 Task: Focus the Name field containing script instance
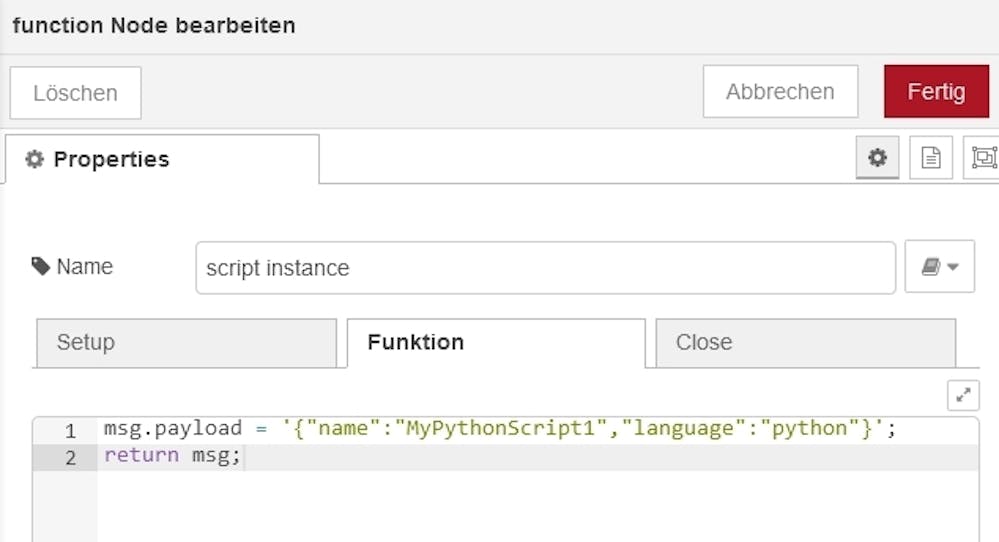(545, 268)
